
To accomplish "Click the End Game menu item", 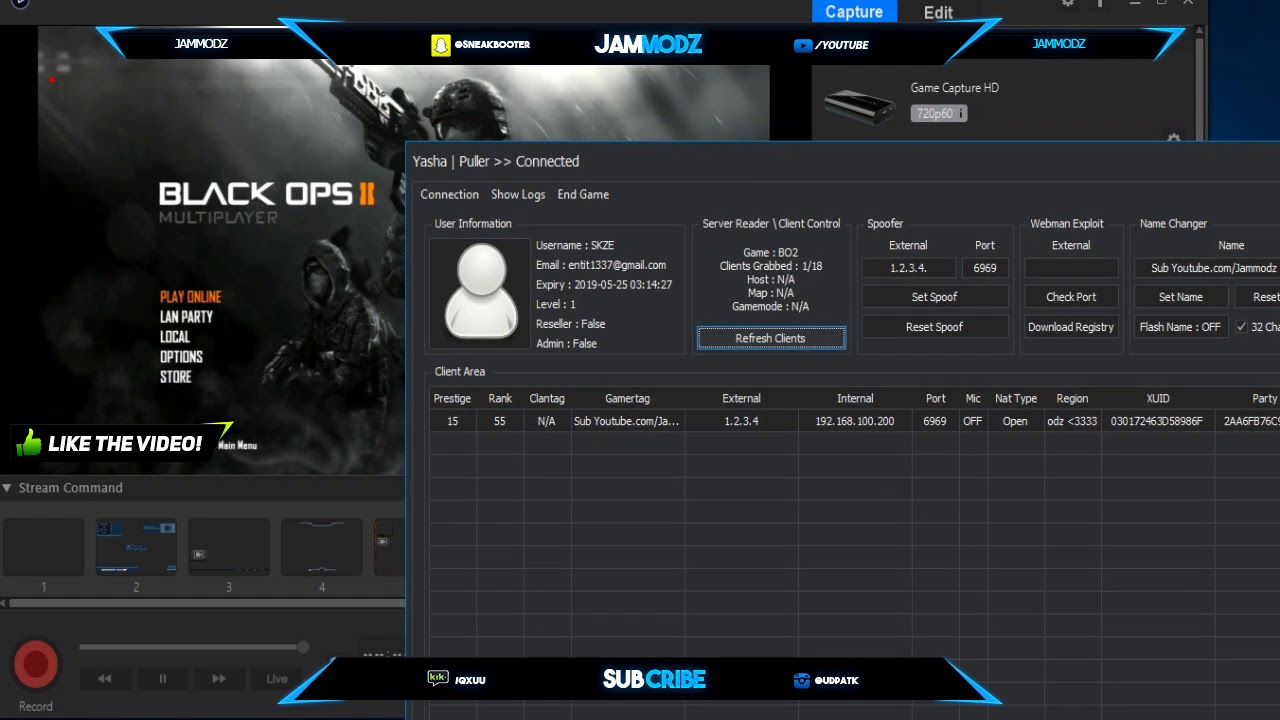I will point(583,195).
